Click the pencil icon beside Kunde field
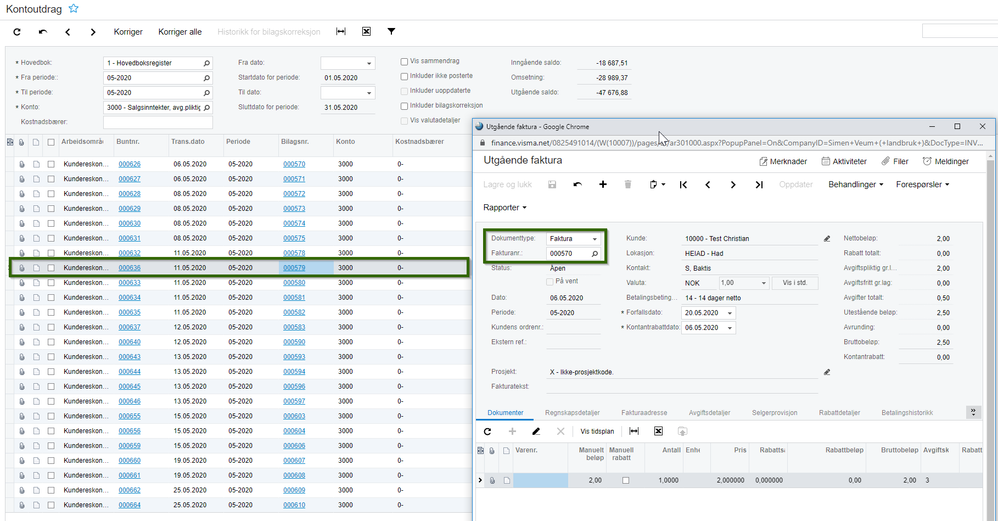The height and width of the screenshot is (521, 998). coord(827,239)
